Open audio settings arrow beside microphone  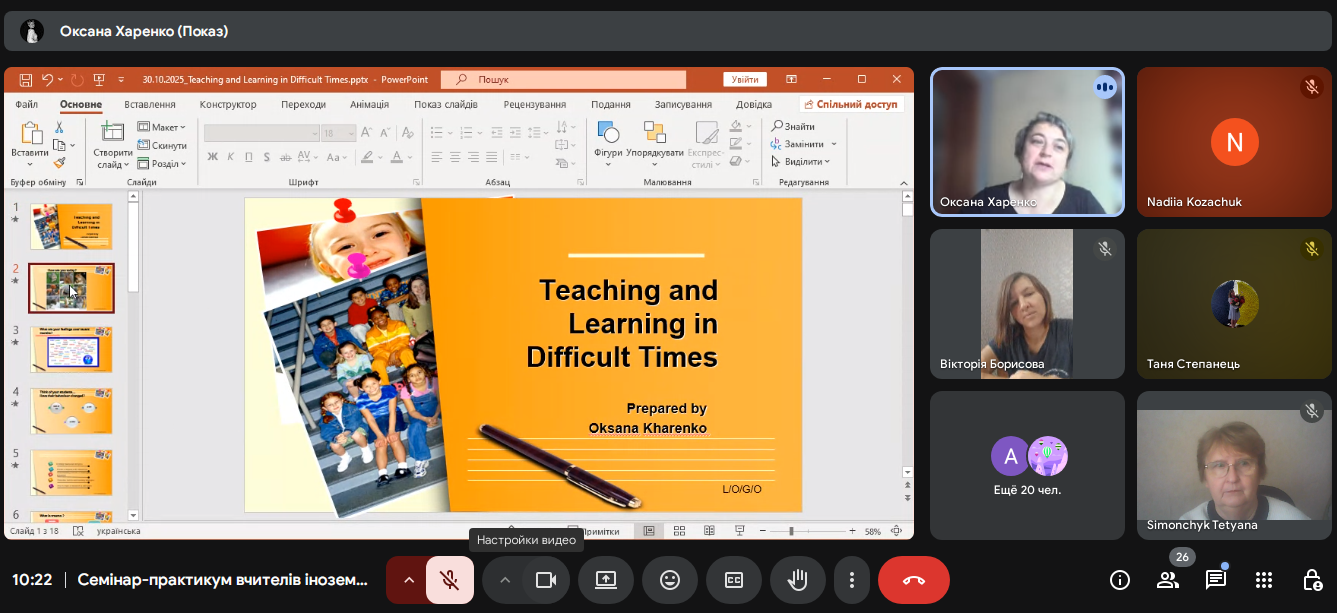(408, 580)
